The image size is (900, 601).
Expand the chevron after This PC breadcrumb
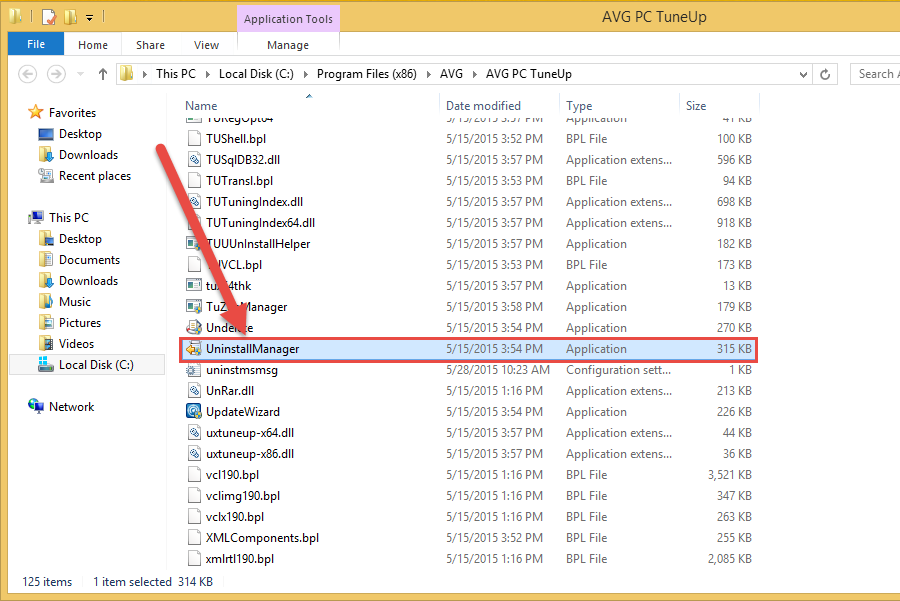point(207,74)
